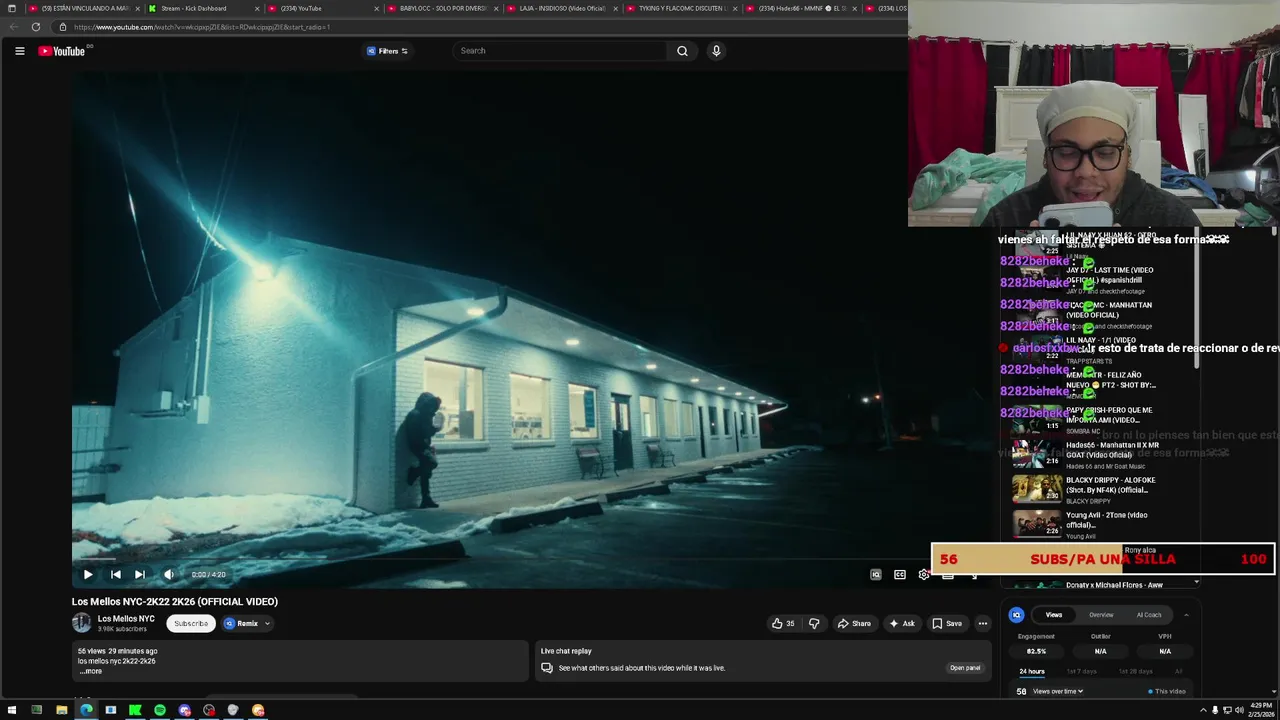
Task: Open File Explorer from taskbar
Action: tap(61, 710)
